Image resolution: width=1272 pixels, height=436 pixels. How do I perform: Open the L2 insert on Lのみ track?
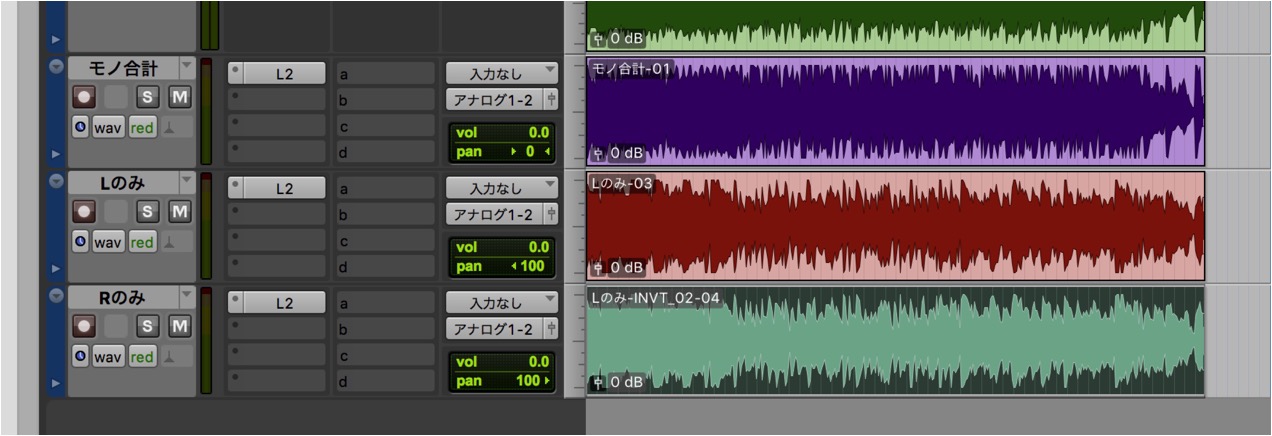click(285, 188)
